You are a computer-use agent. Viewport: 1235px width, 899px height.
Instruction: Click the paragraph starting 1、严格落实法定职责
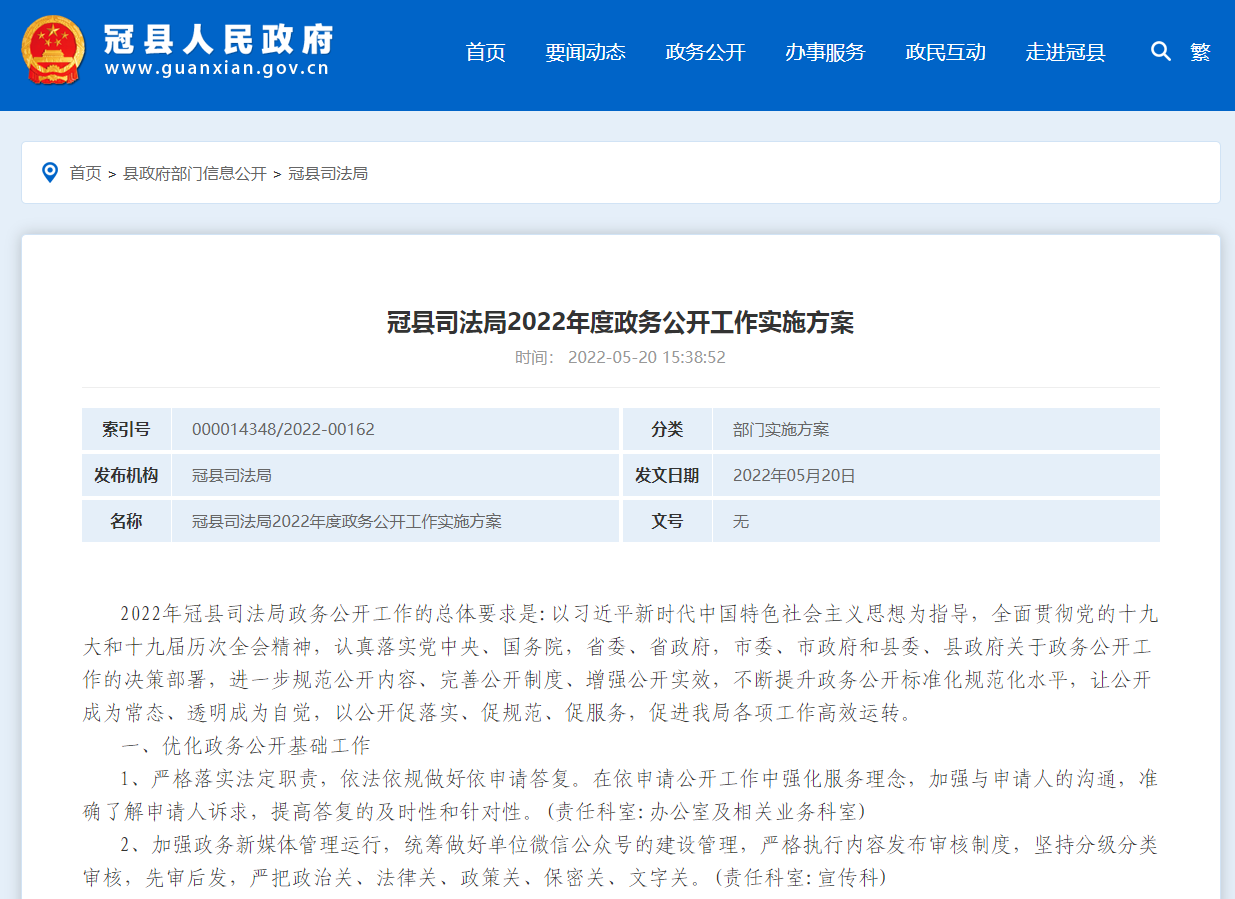tap(620, 794)
